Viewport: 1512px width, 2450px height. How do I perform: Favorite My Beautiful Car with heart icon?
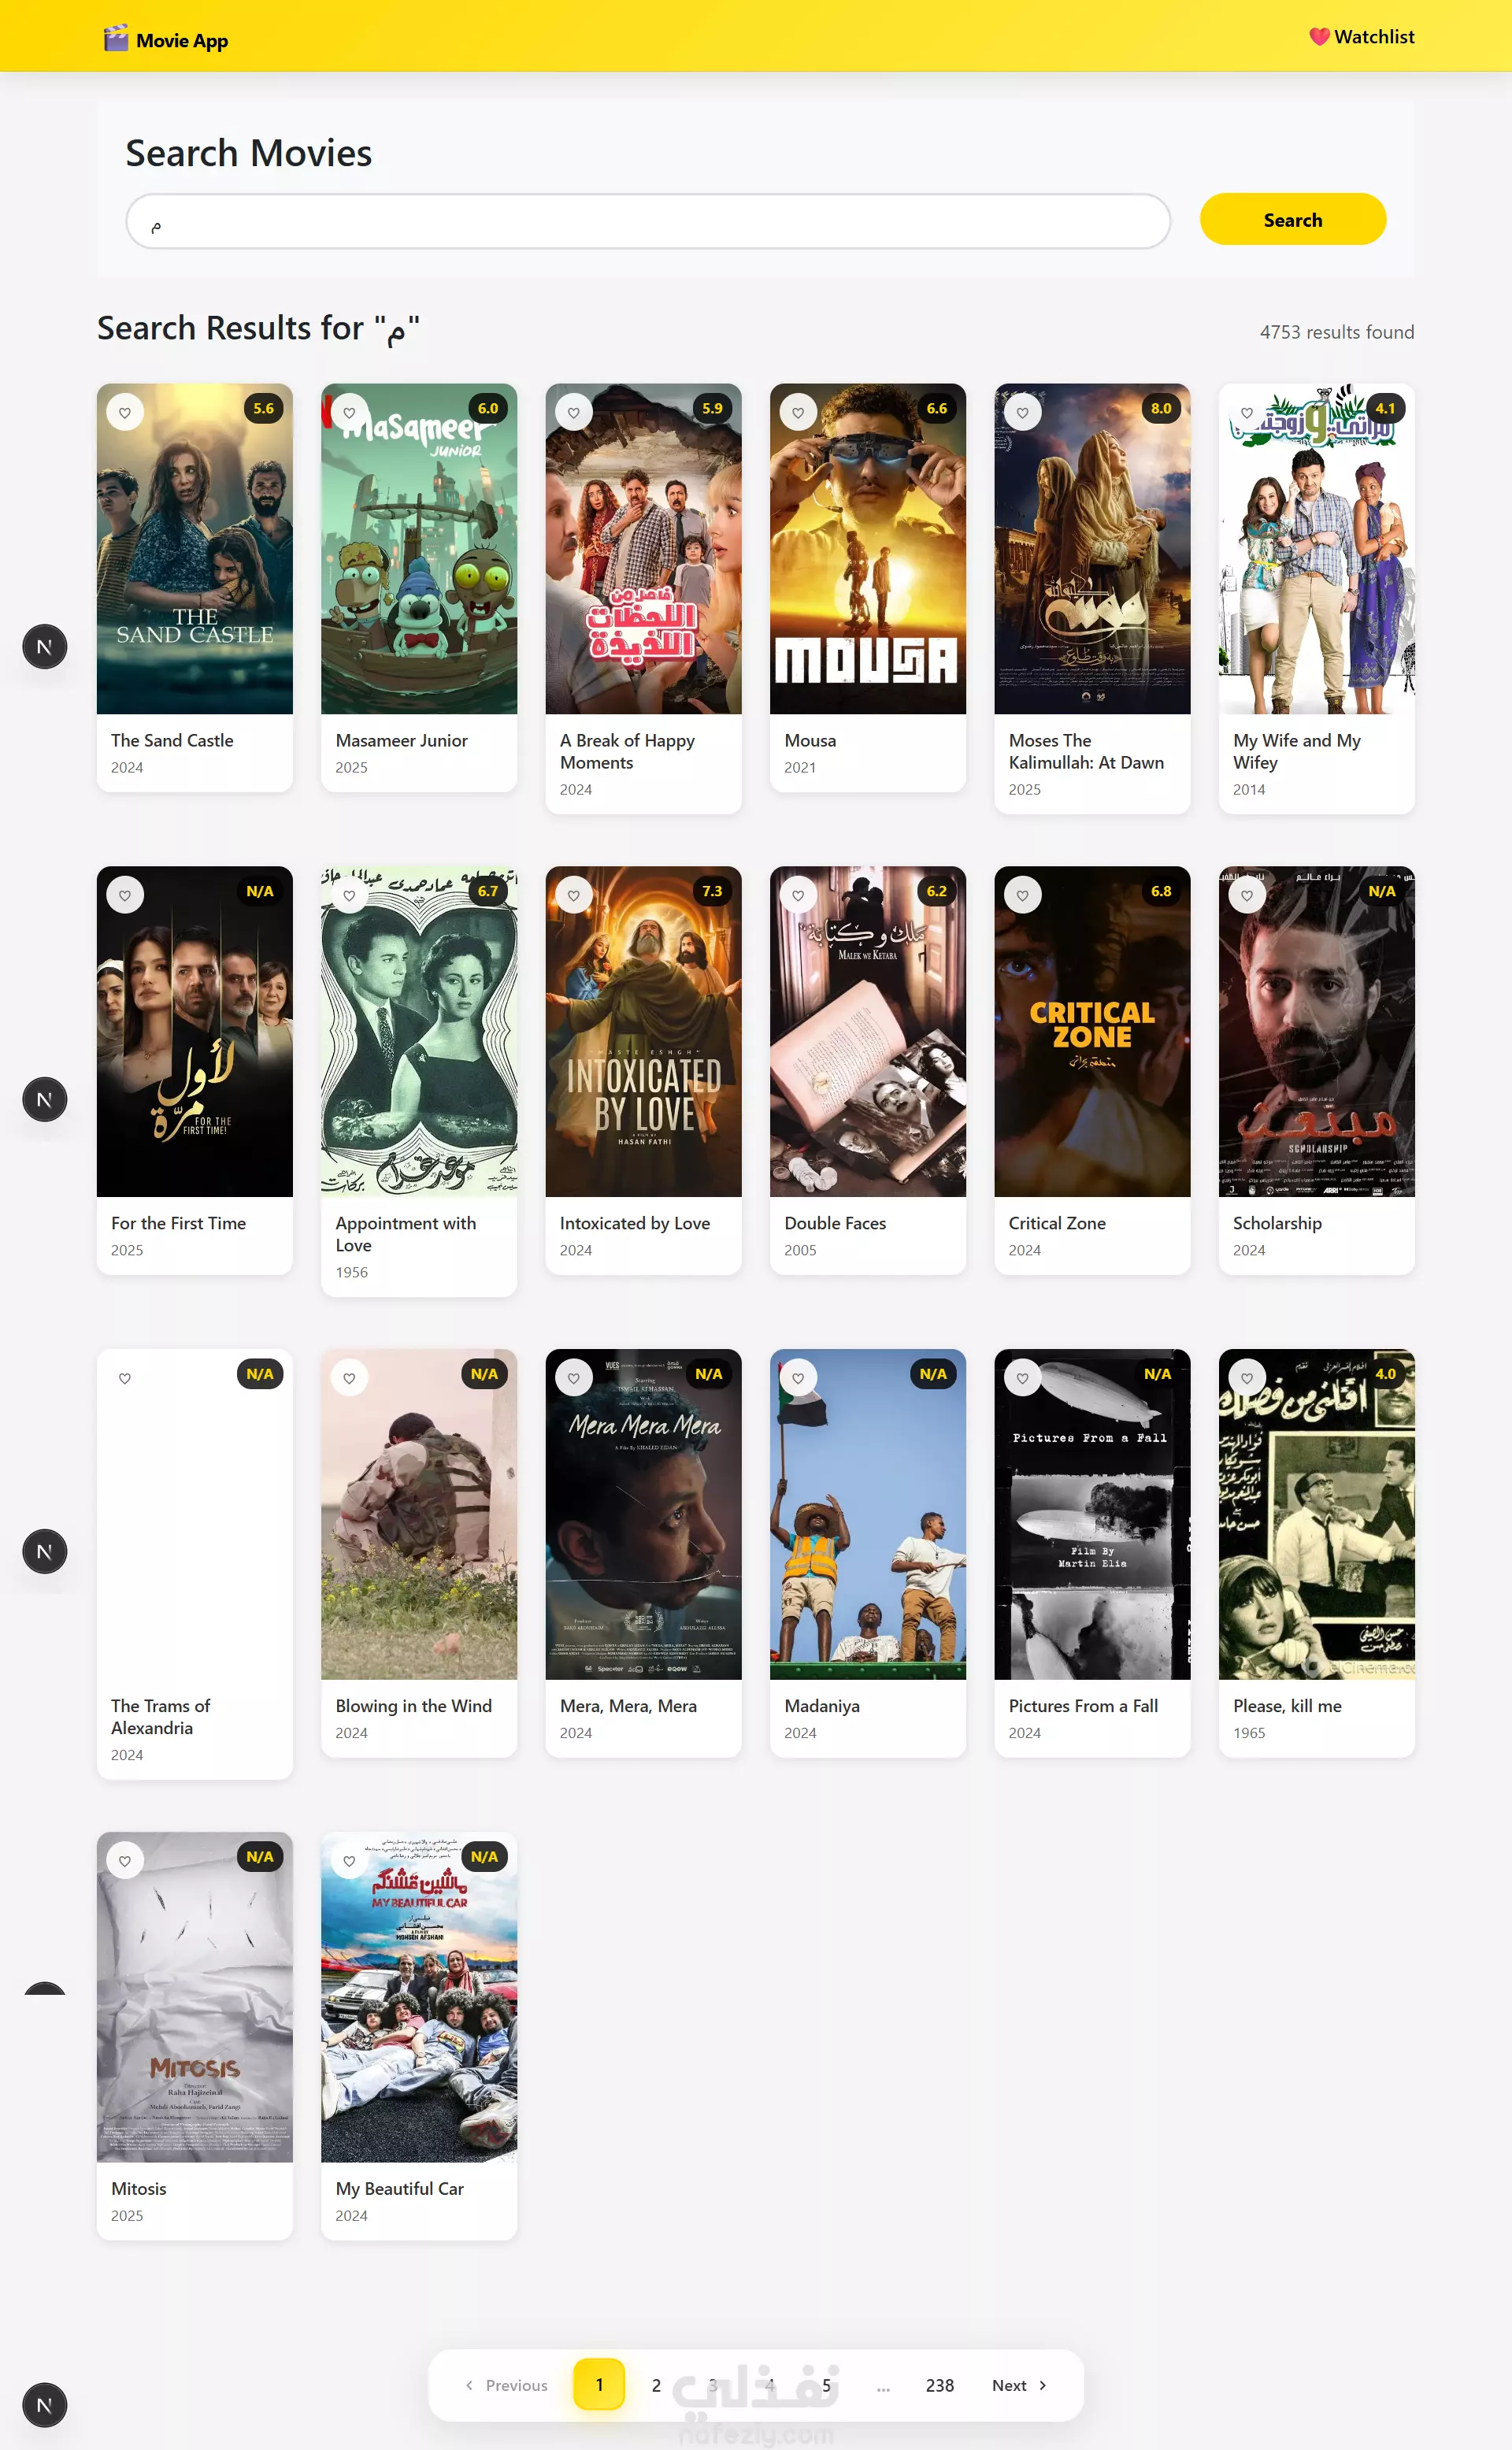[x=349, y=1861]
